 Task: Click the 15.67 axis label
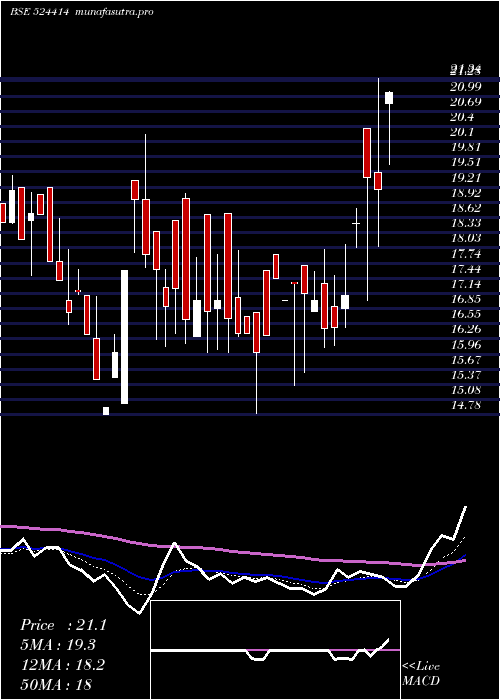(x=466, y=360)
